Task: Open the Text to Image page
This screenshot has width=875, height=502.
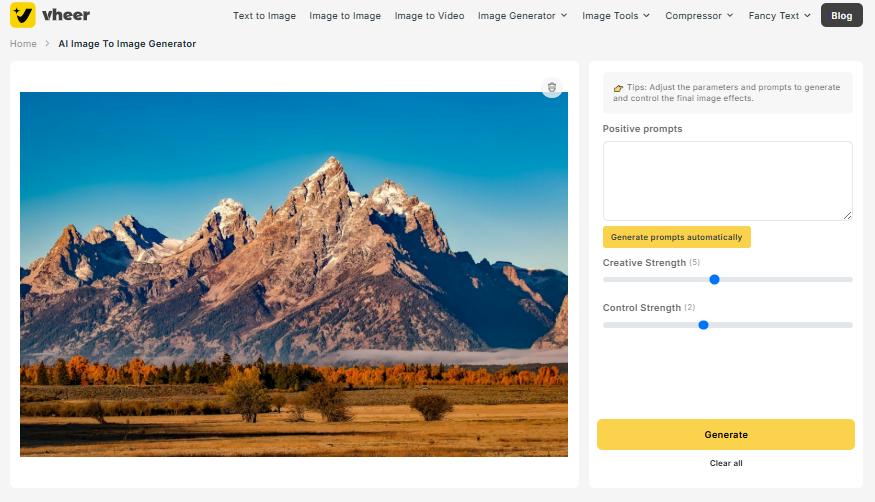Action: tap(265, 16)
